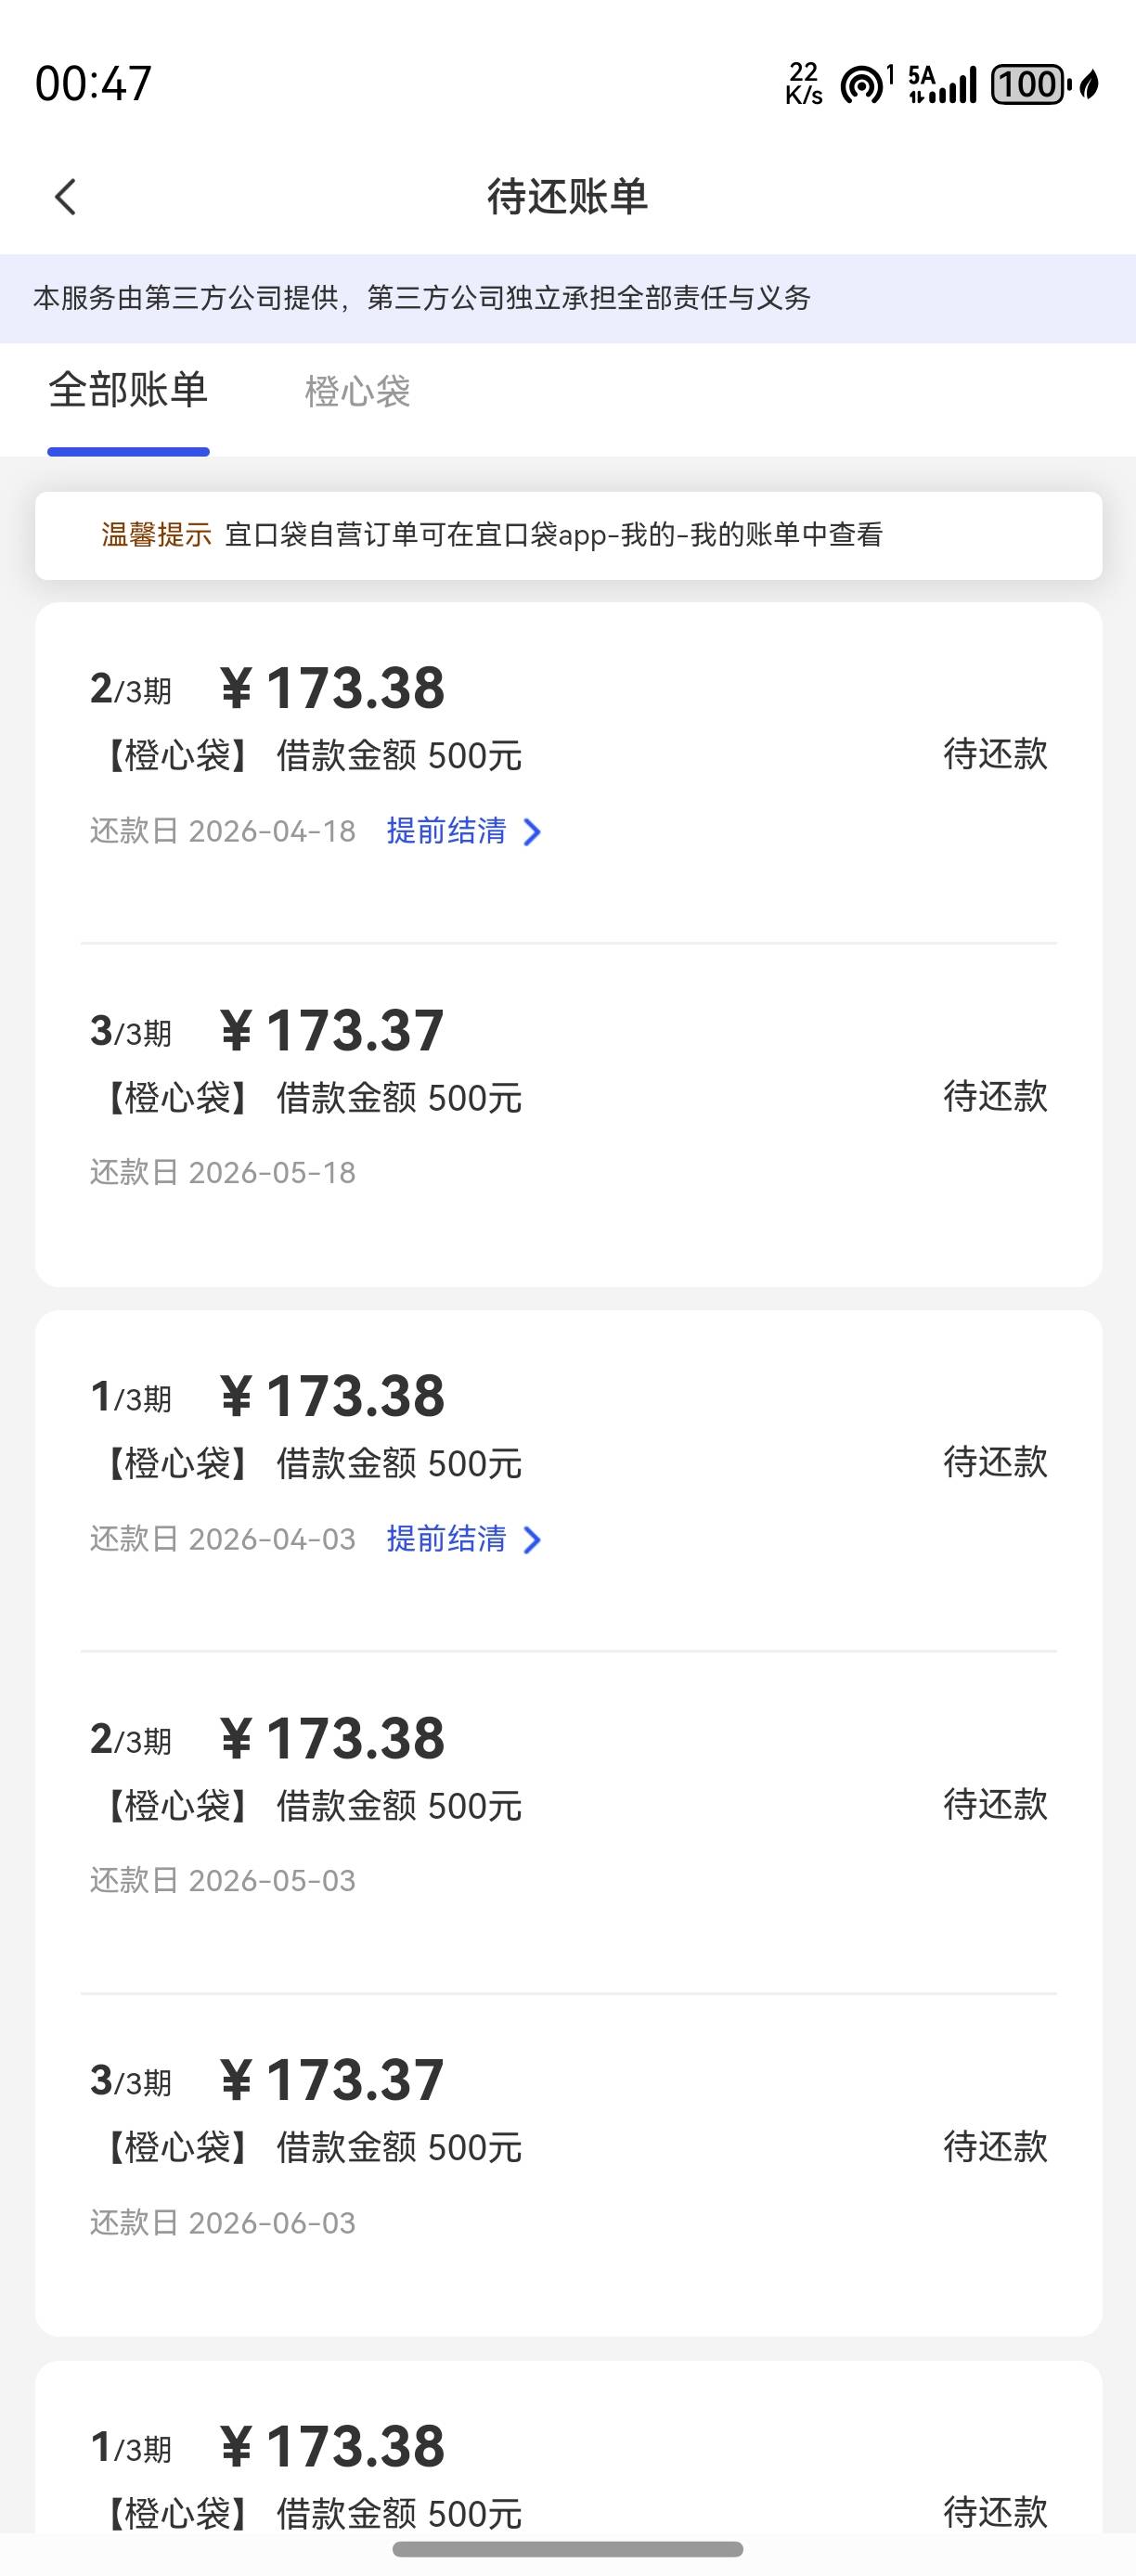Viewport: 1136px width, 2576px height.
Task: Tap 提前结清 link for 2026-04-18 bill
Action: point(446,831)
